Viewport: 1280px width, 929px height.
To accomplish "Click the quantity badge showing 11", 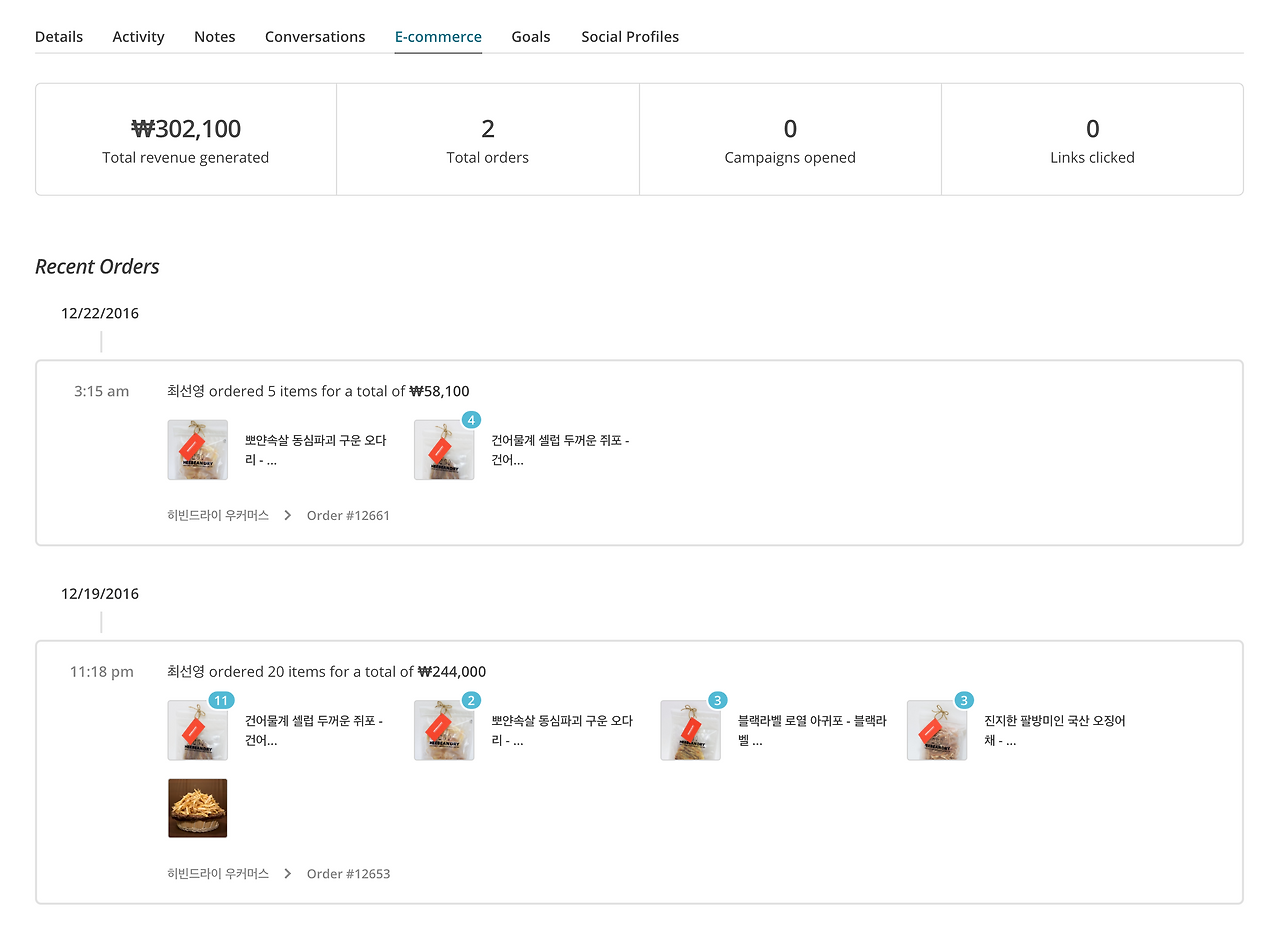I will (221, 700).
